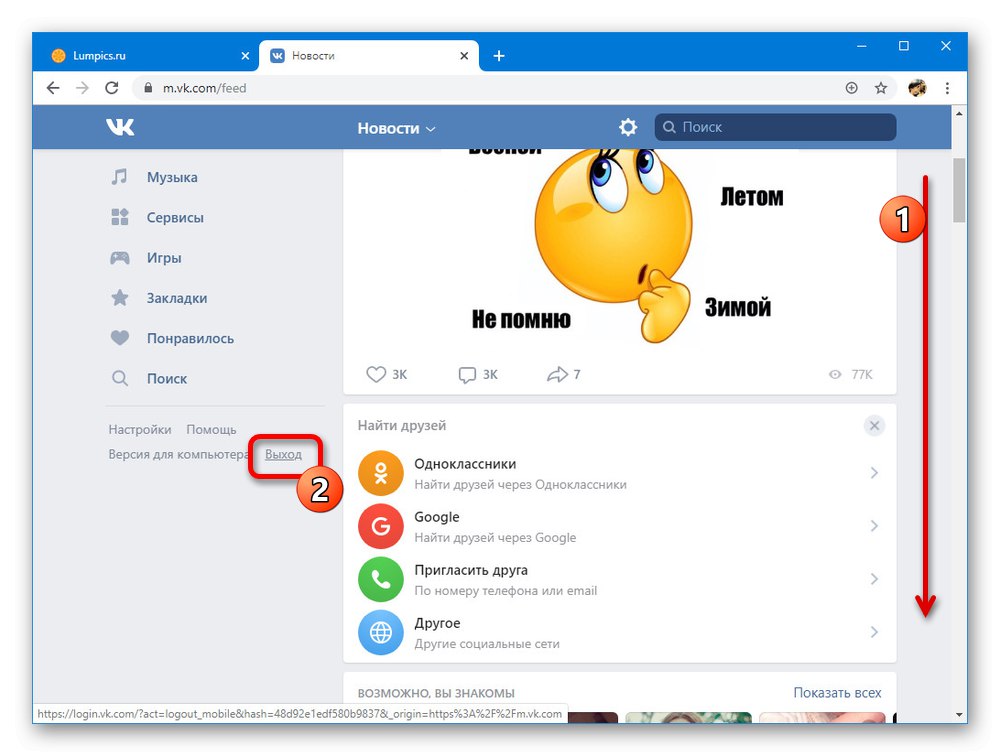Reload the page with refresh icon
Screen dimensions: 1000x756
point(112,88)
